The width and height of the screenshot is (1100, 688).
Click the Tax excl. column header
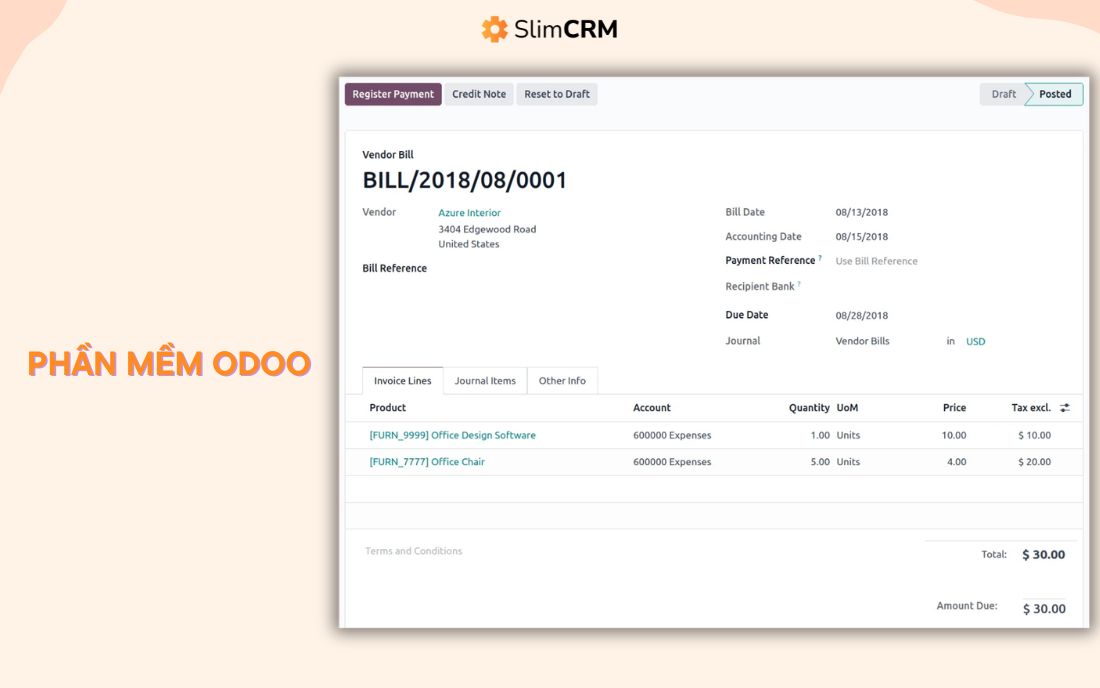tap(1031, 407)
